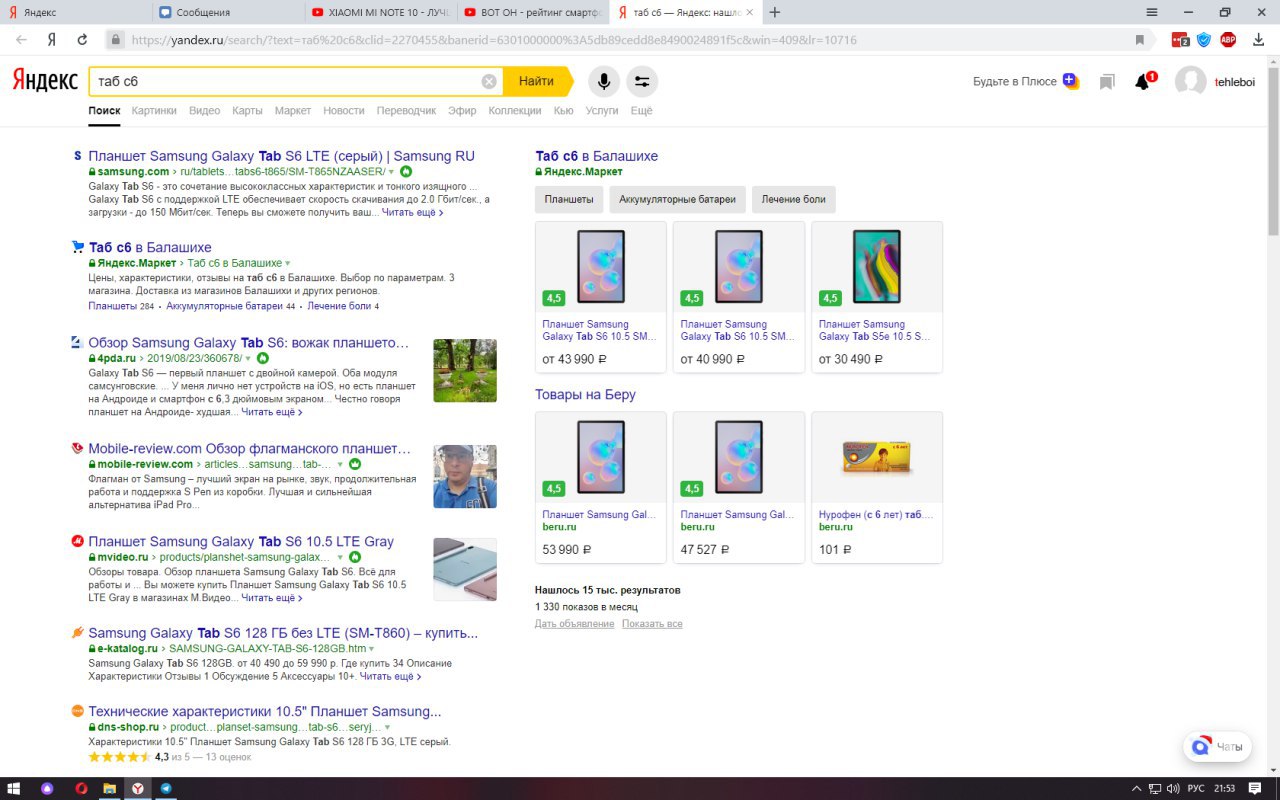The image size is (1280, 800).
Task: Open Планшет Samsung Galaxy Tab S6 LTE samsung.com link
Action: click(281, 156)
